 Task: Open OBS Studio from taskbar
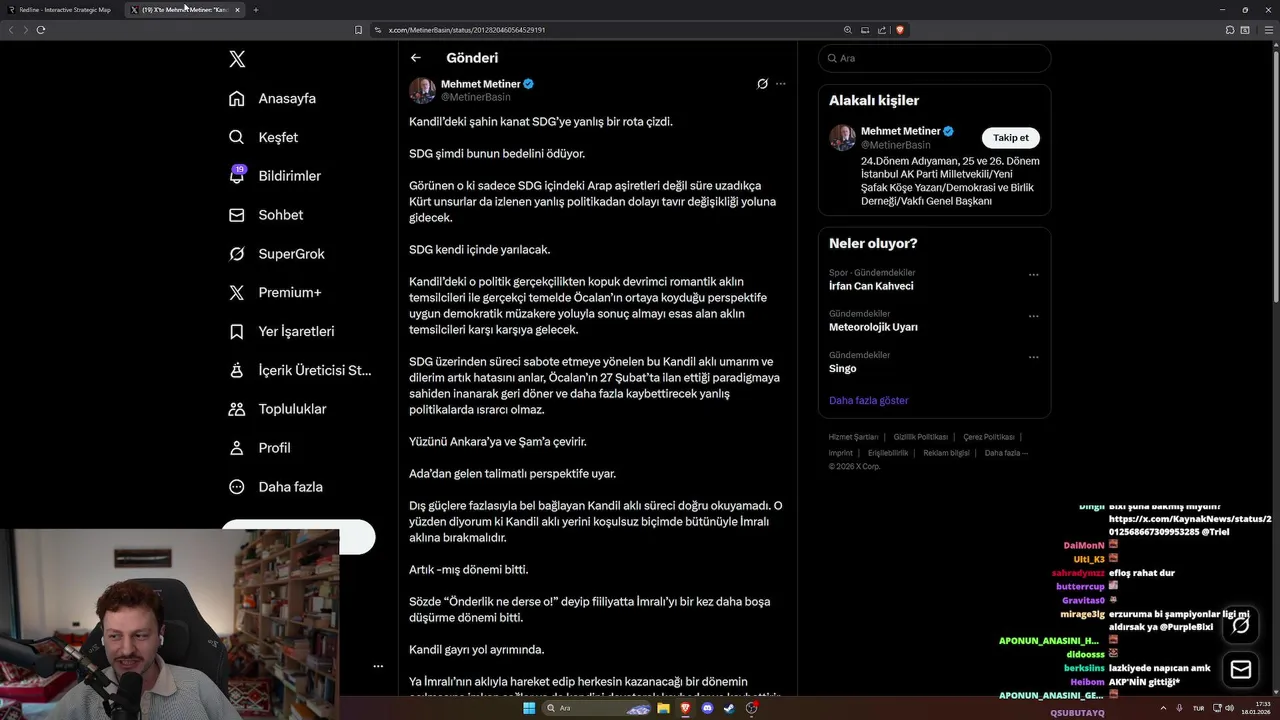point(752,708)
